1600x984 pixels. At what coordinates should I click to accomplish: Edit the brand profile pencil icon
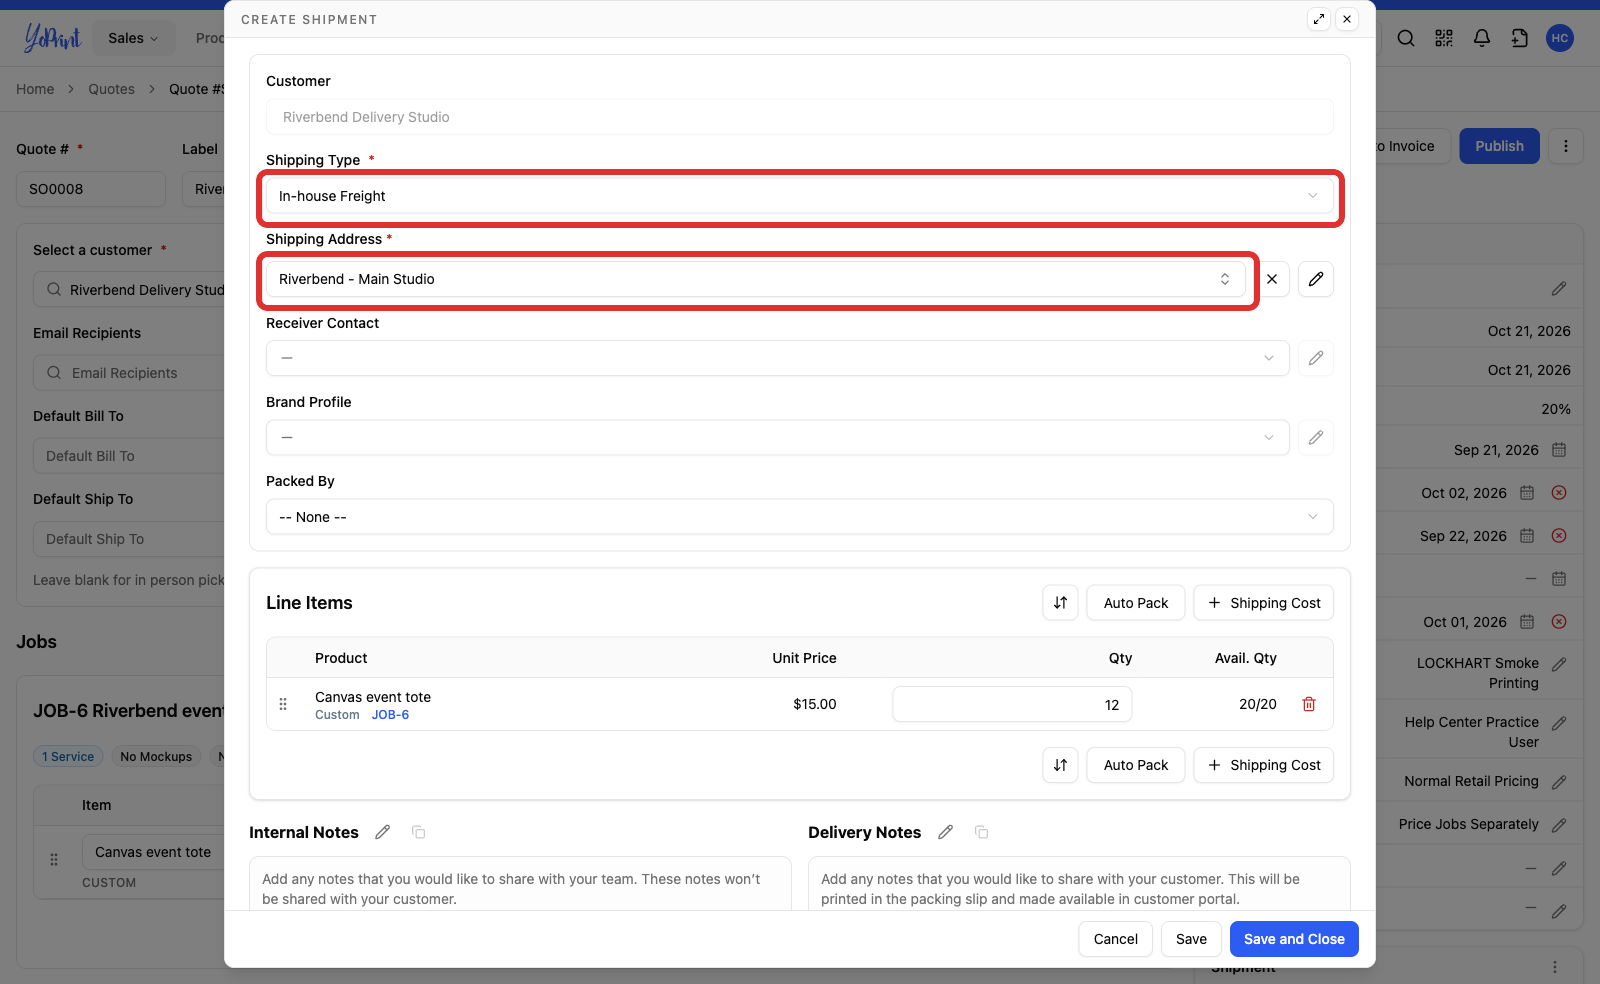click(1316, 437)
